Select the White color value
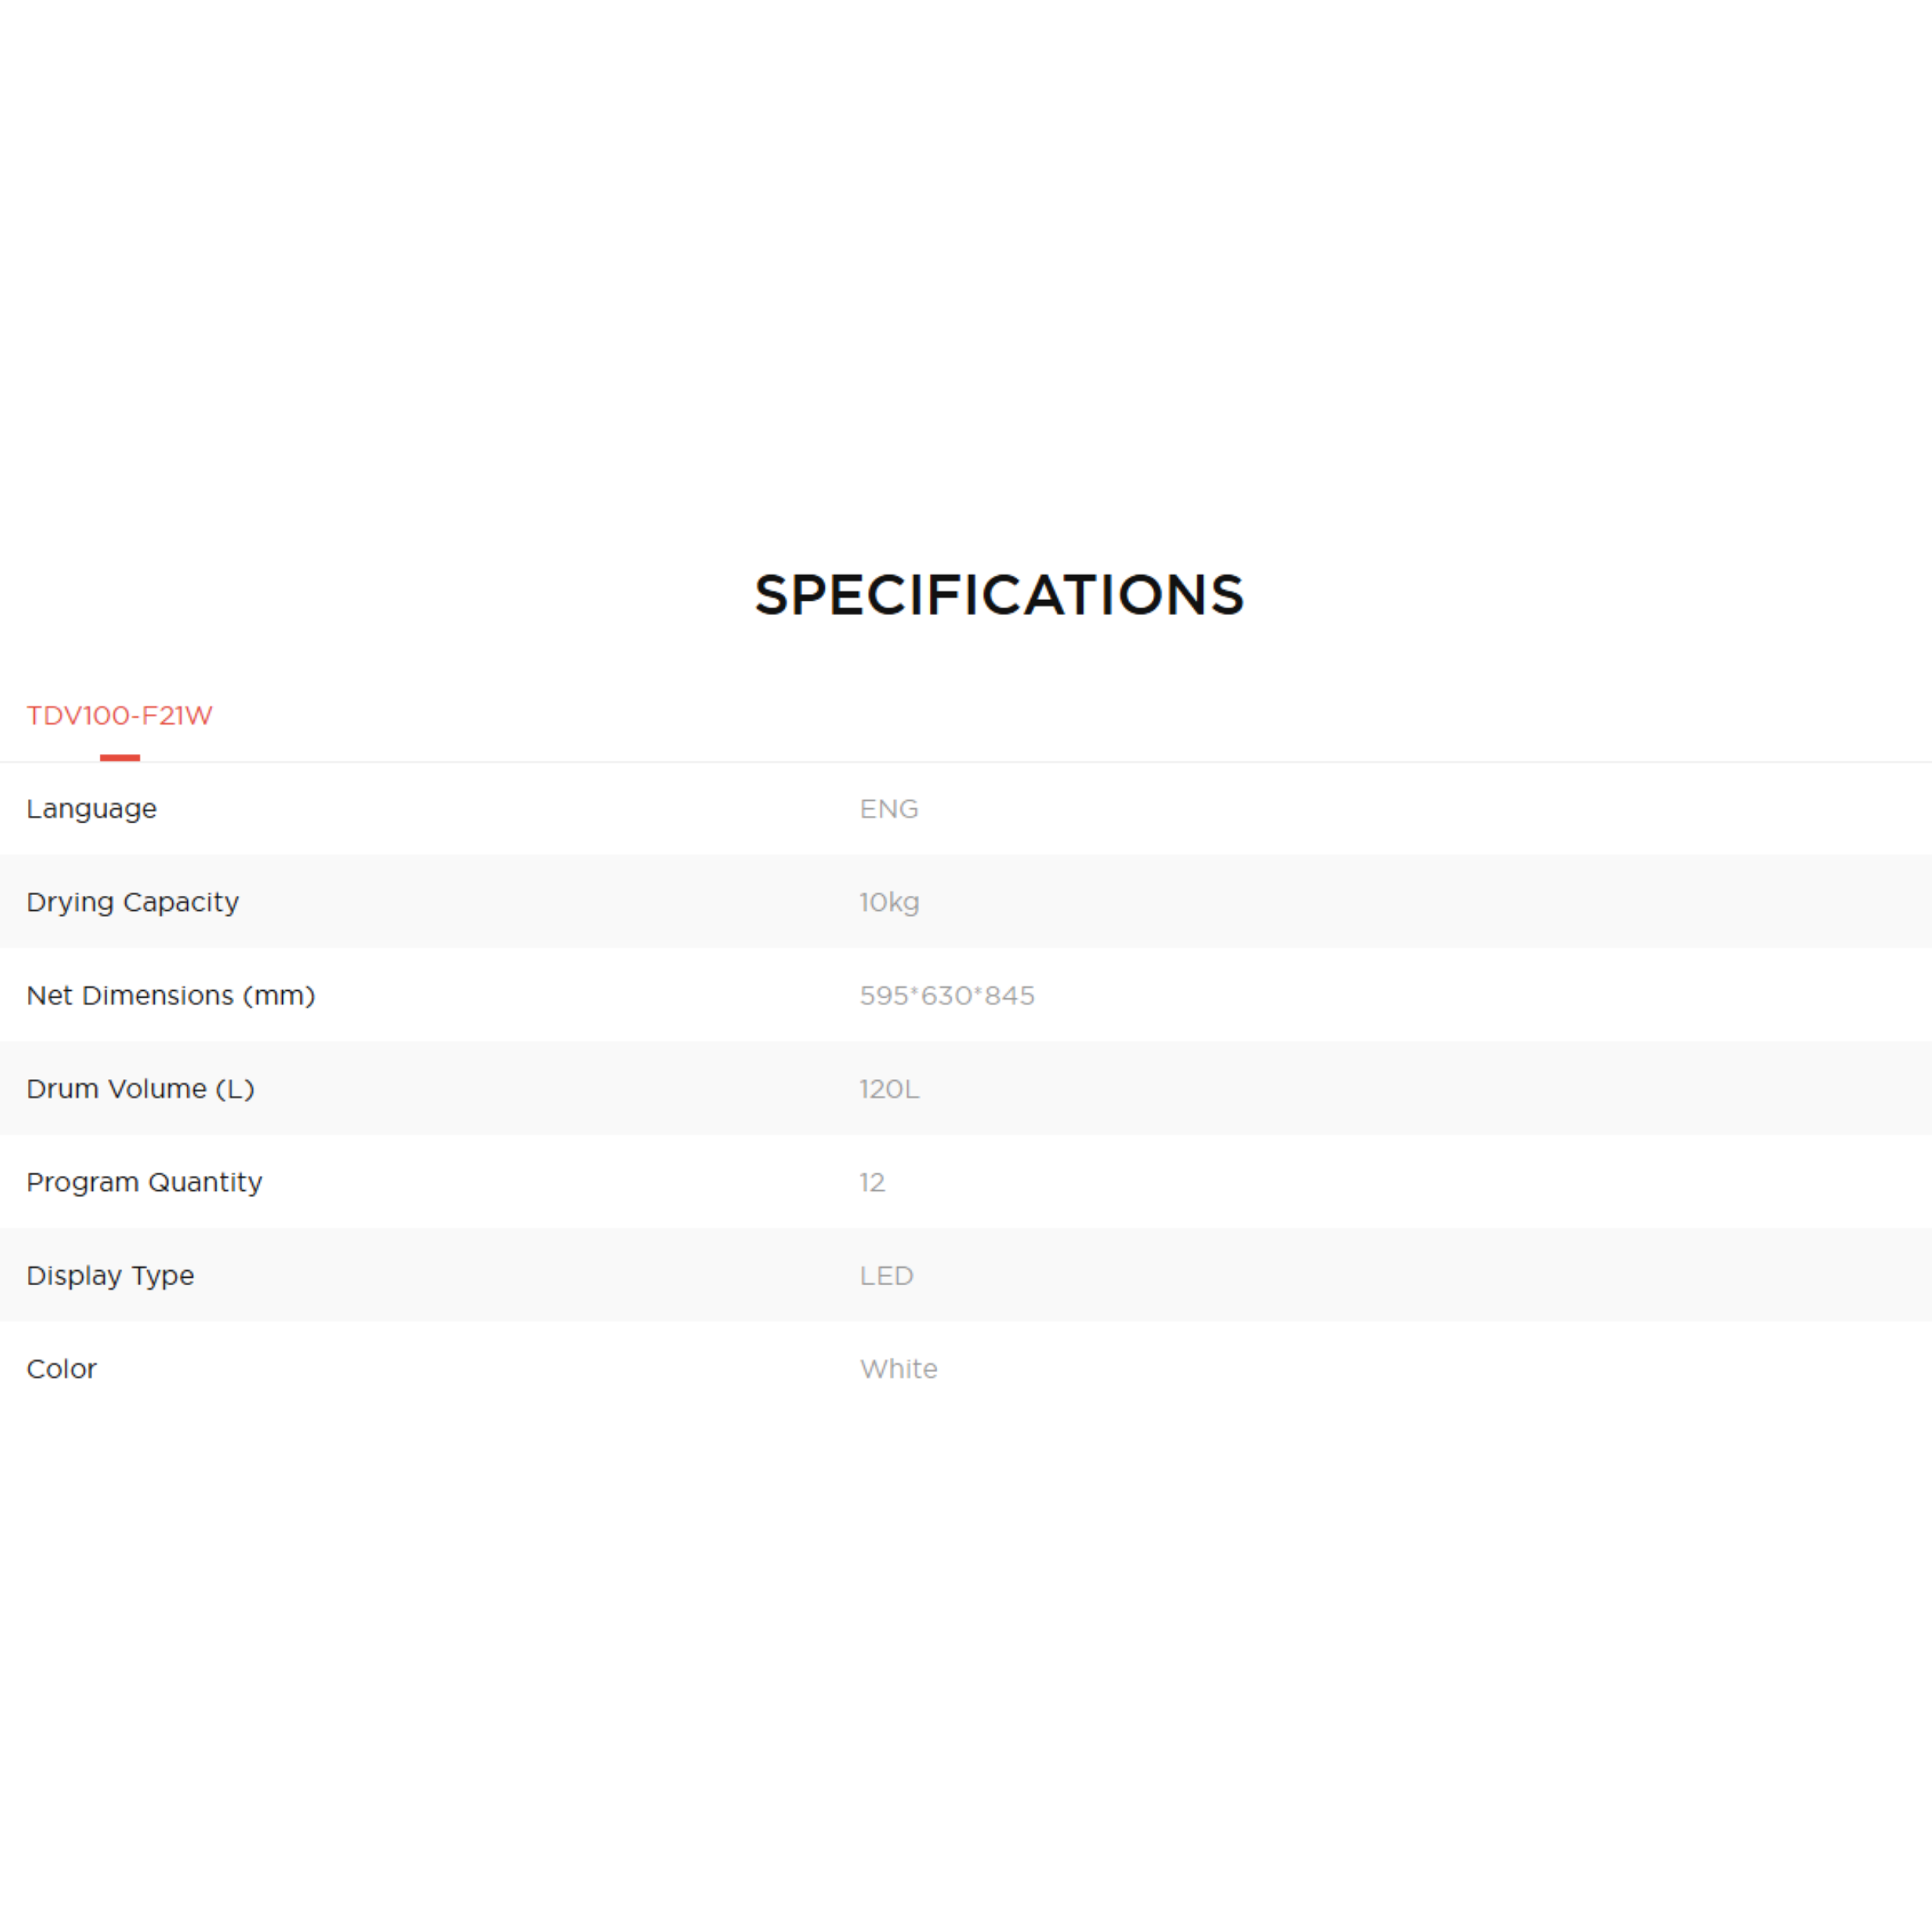1932x1932 pixels. click(x=898, y=1369)
